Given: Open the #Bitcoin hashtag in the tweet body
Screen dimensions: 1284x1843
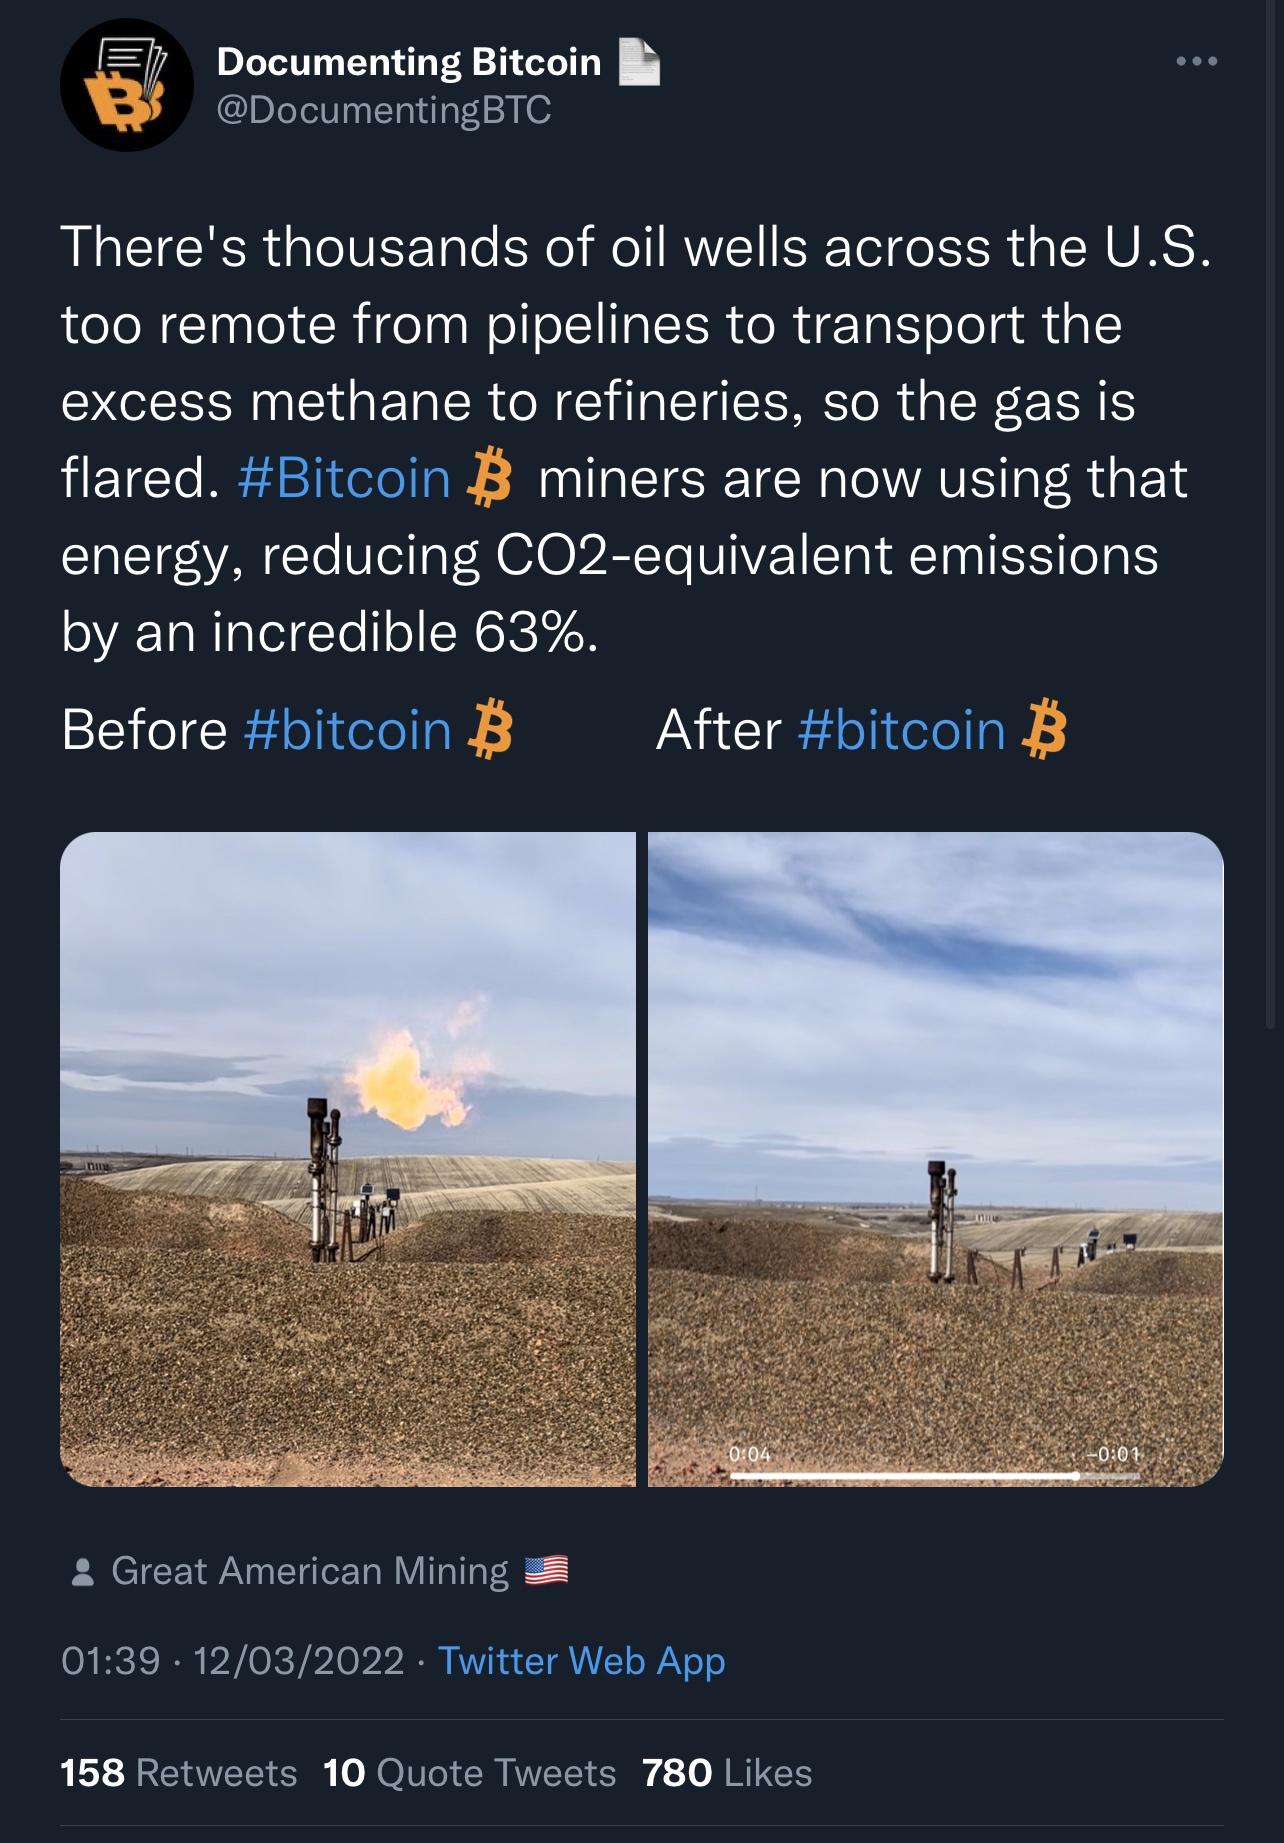Looking at the screenshot, I should pos(345,479).
